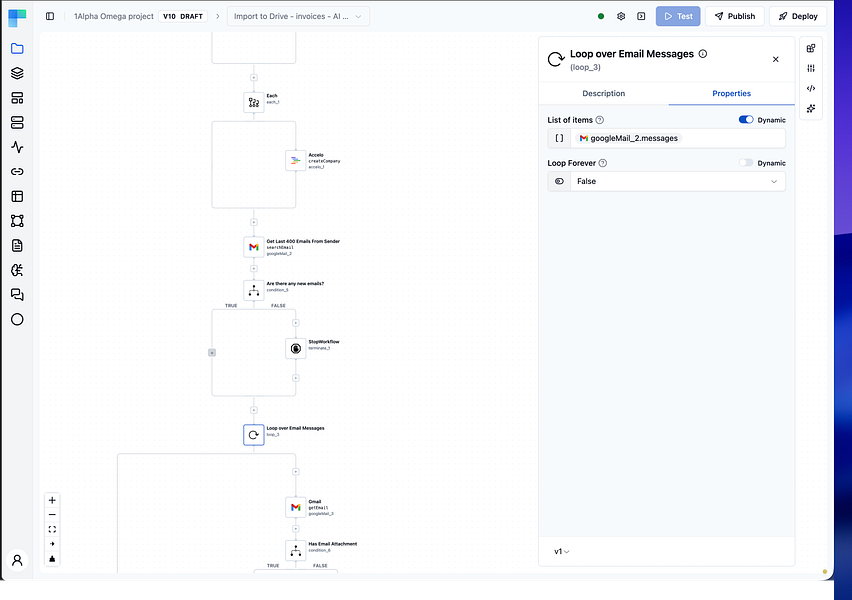
Task: Click the array brackets icon in List field
Action: [x=559, y=139]
